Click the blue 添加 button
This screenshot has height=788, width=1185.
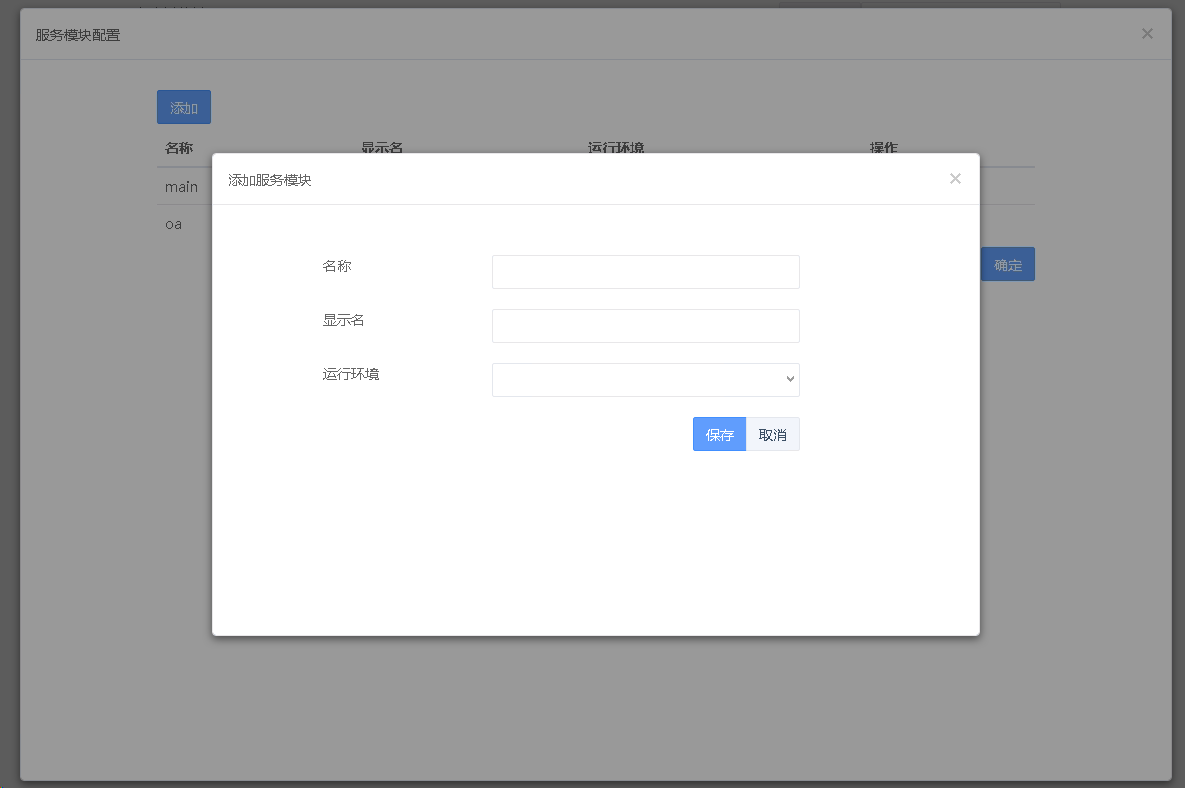[x=184, y=108]
